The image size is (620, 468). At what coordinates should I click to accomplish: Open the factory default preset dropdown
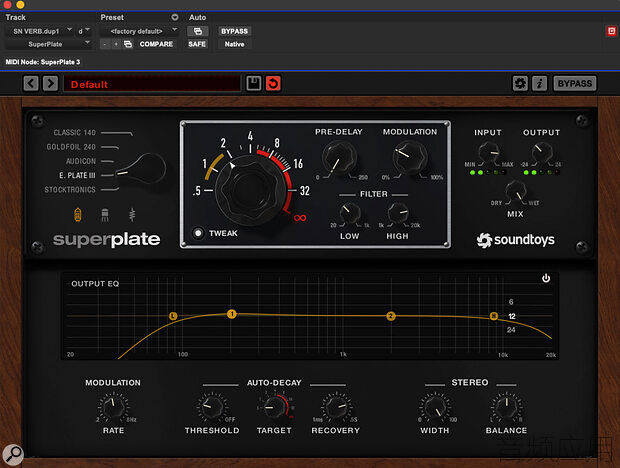click(139, 31)
